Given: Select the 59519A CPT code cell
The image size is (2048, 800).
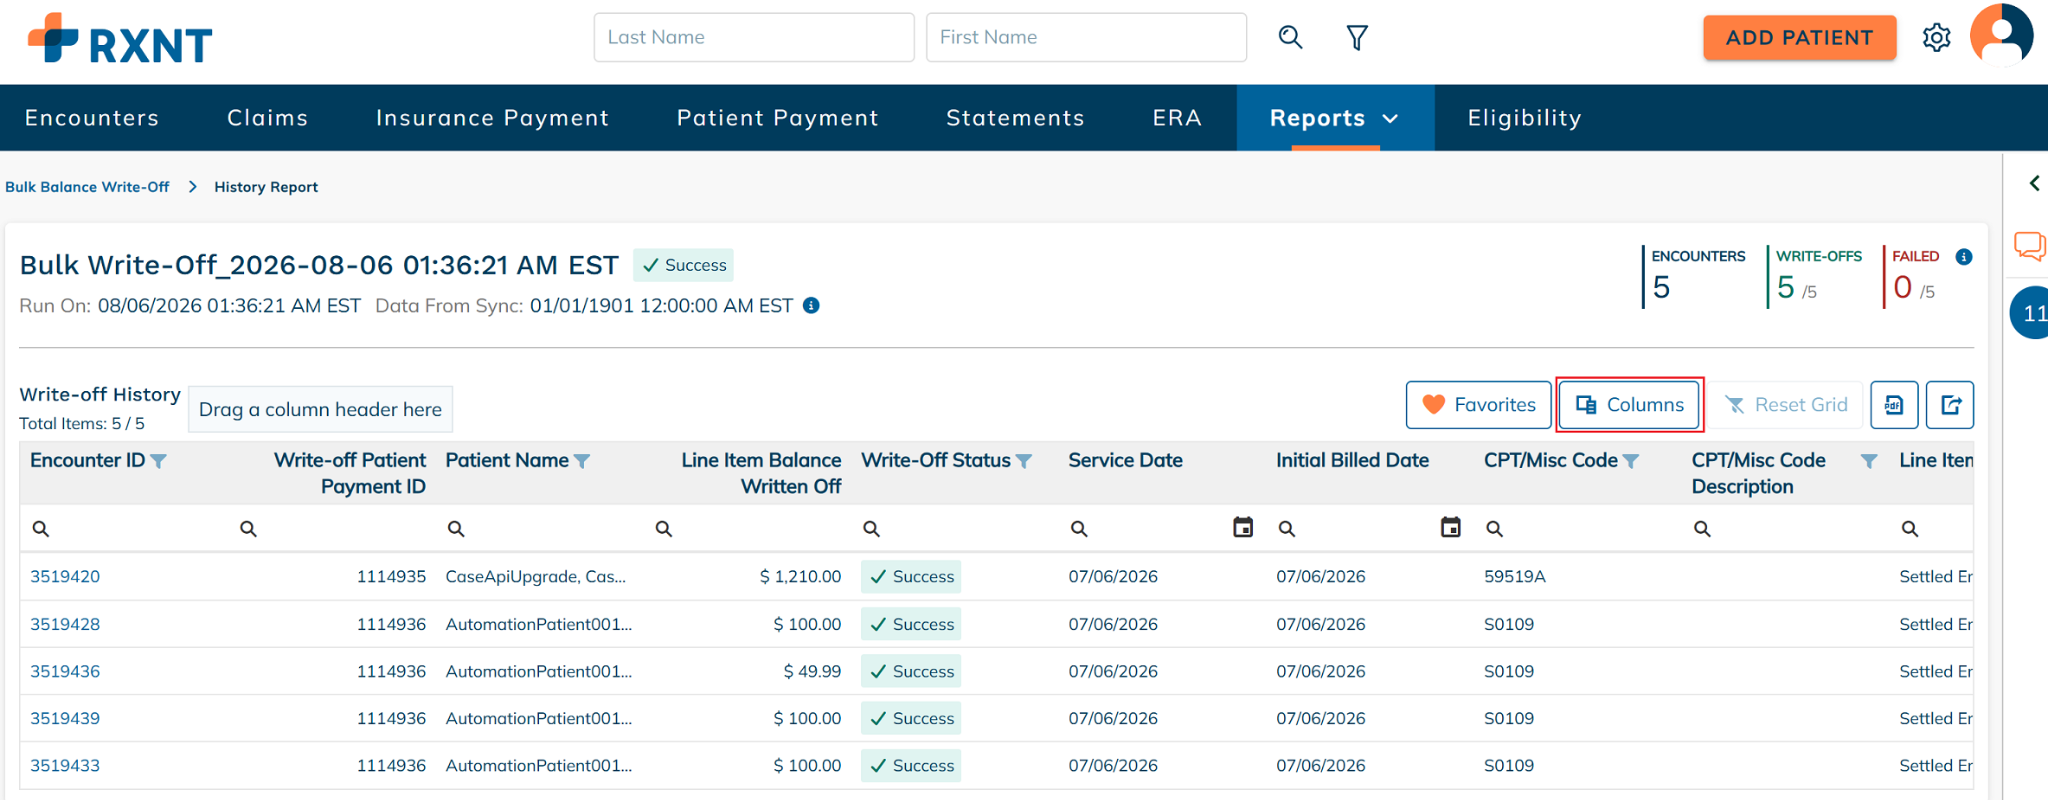Looking at the screenshot, I should (1514, 577).
